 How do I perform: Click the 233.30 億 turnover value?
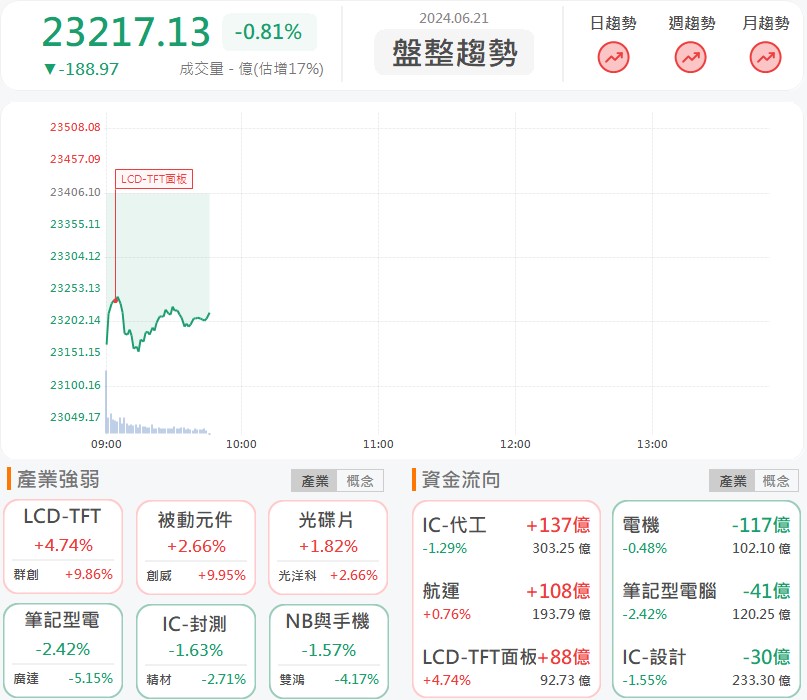coord(761,680)
